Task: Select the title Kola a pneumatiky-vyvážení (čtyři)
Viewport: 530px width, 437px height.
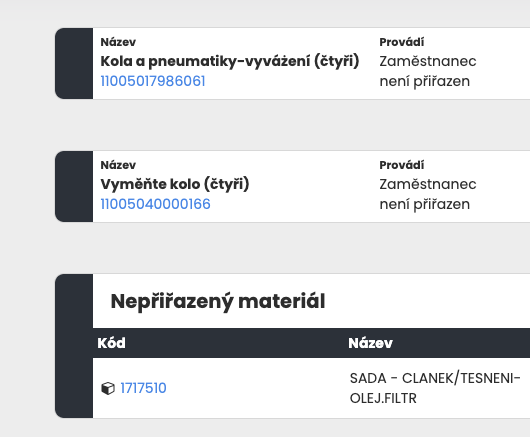Action: point(230,62)
